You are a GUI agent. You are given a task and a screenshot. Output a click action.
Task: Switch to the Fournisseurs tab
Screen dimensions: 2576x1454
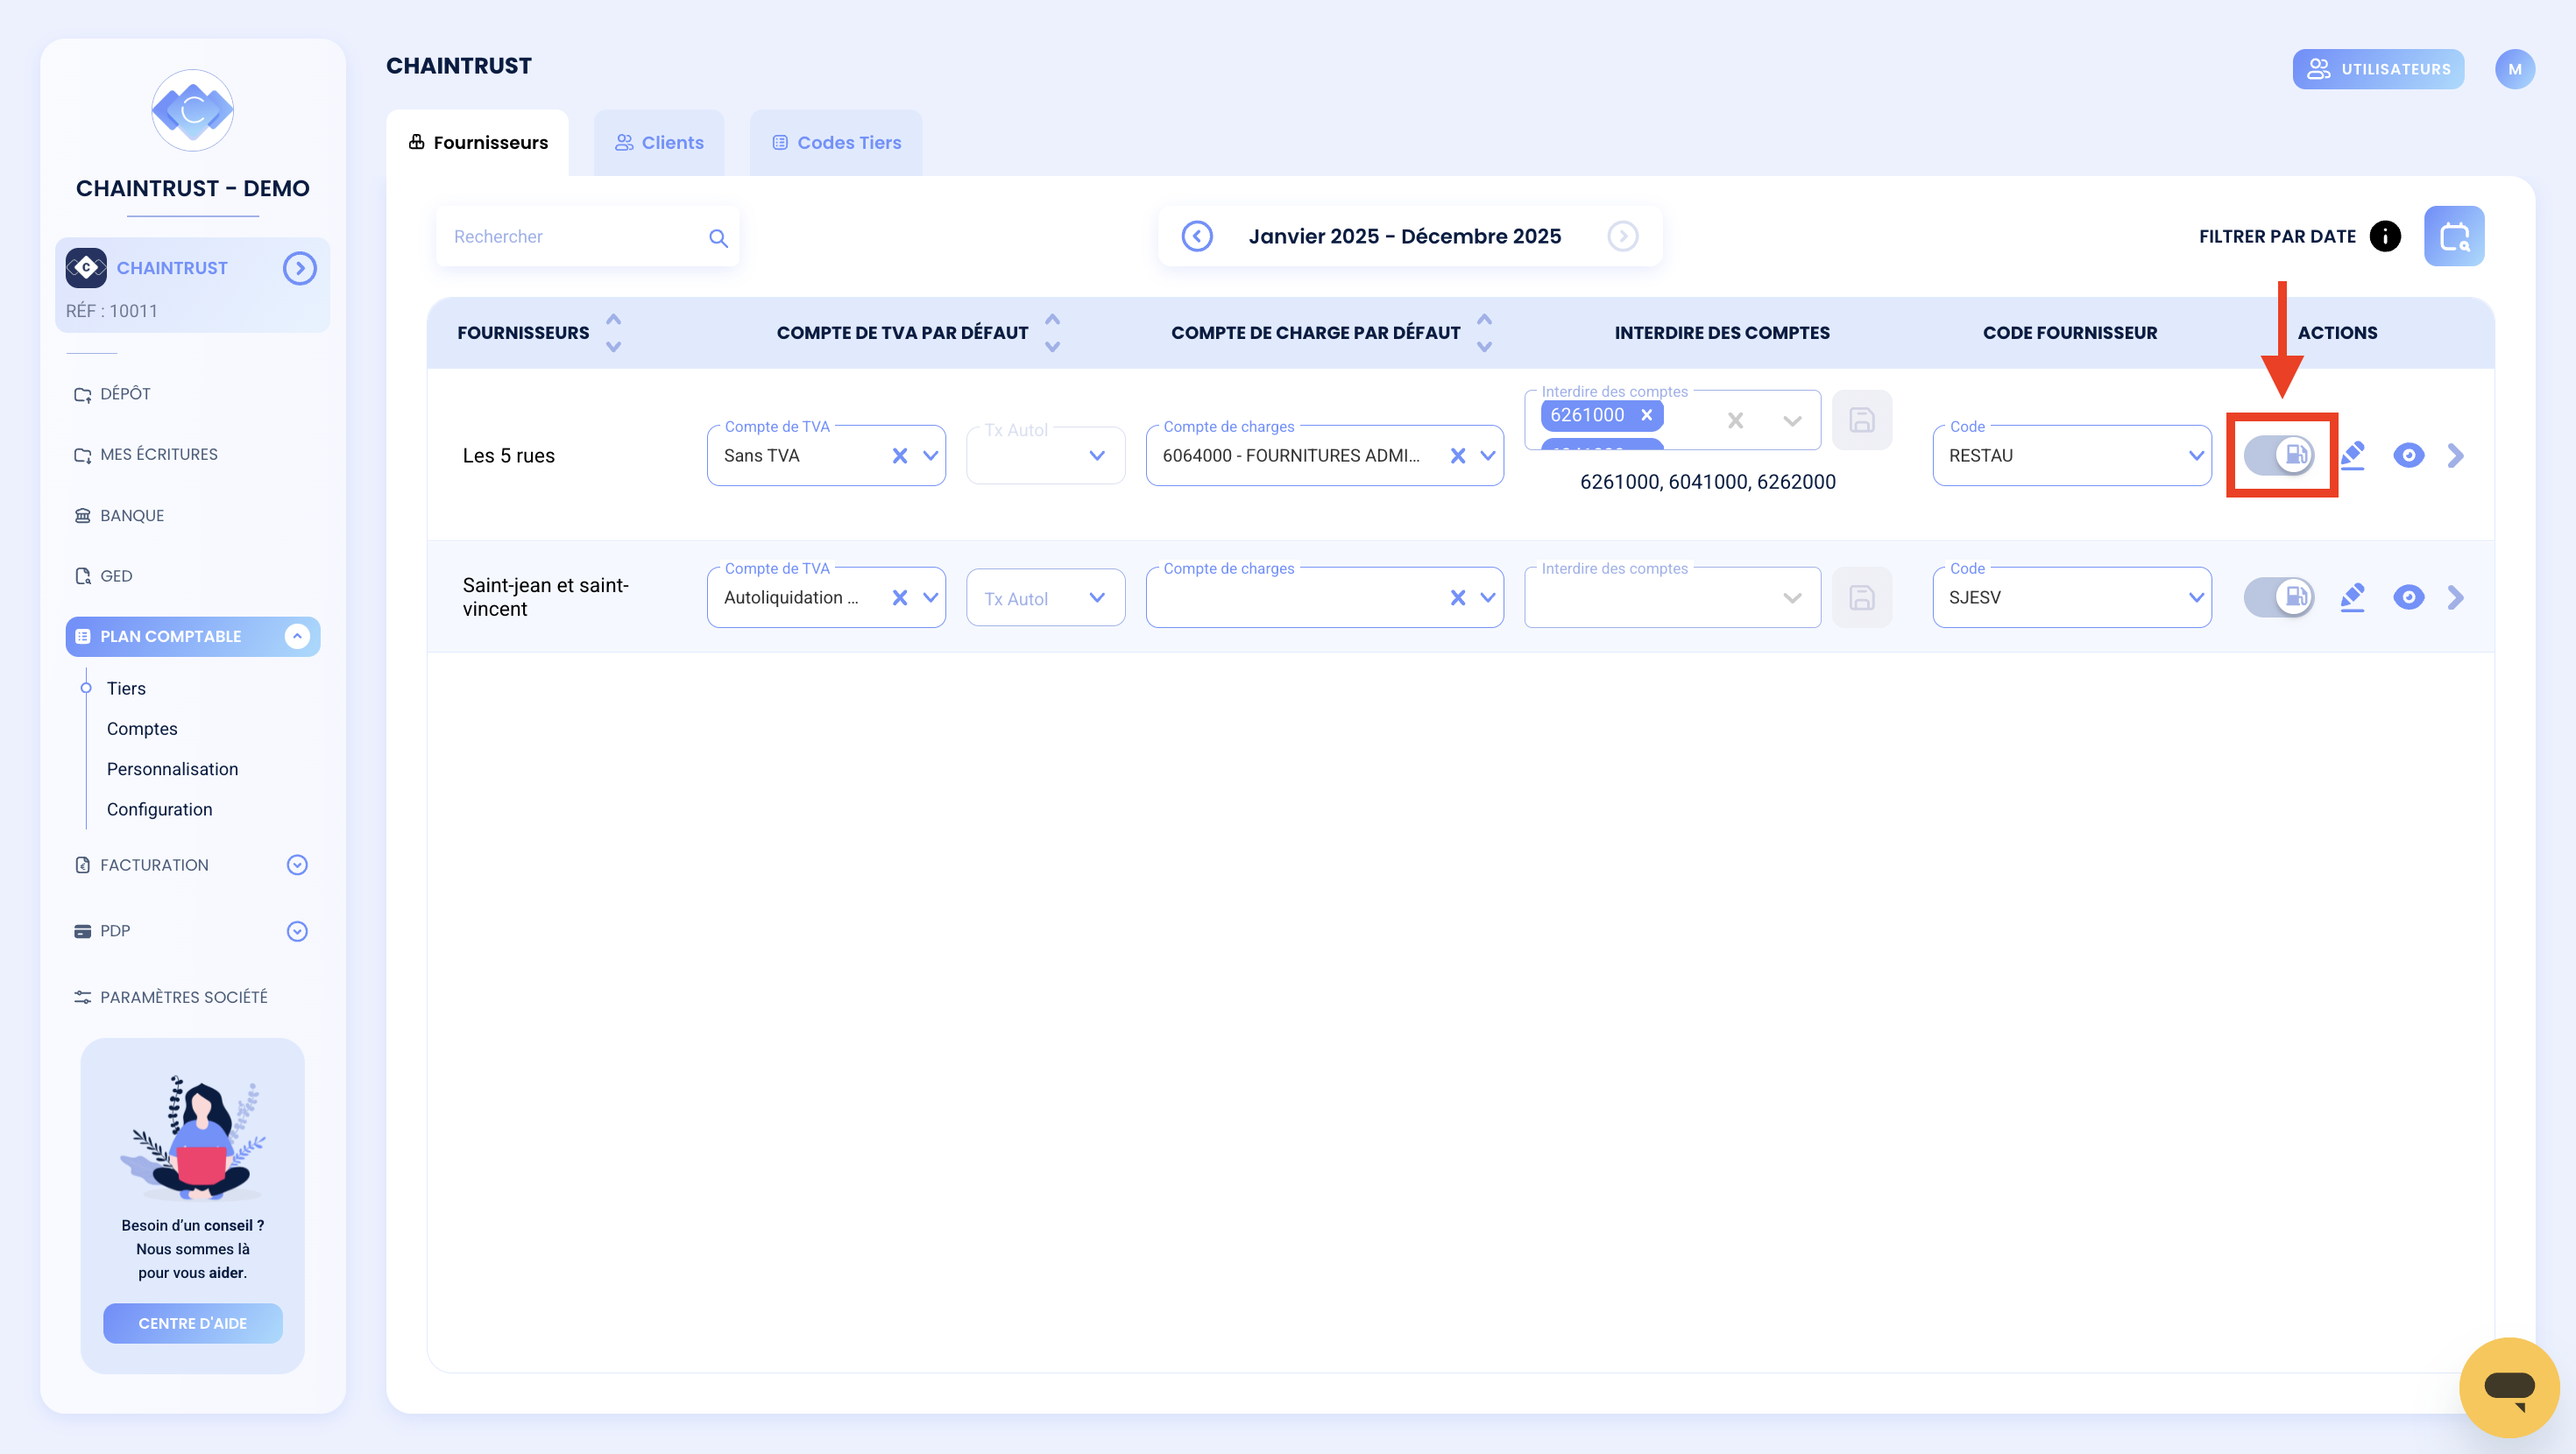click(x=477, y=143)
